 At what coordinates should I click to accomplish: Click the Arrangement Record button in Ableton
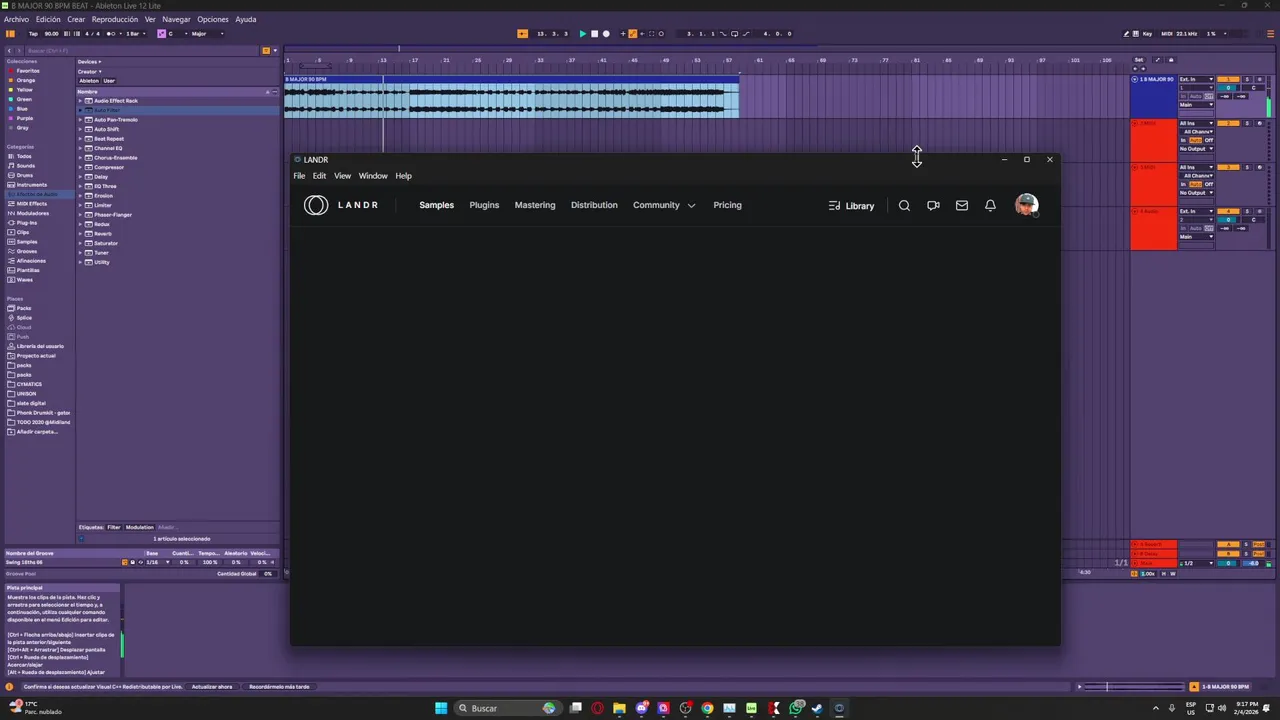[x=606, y=34]
